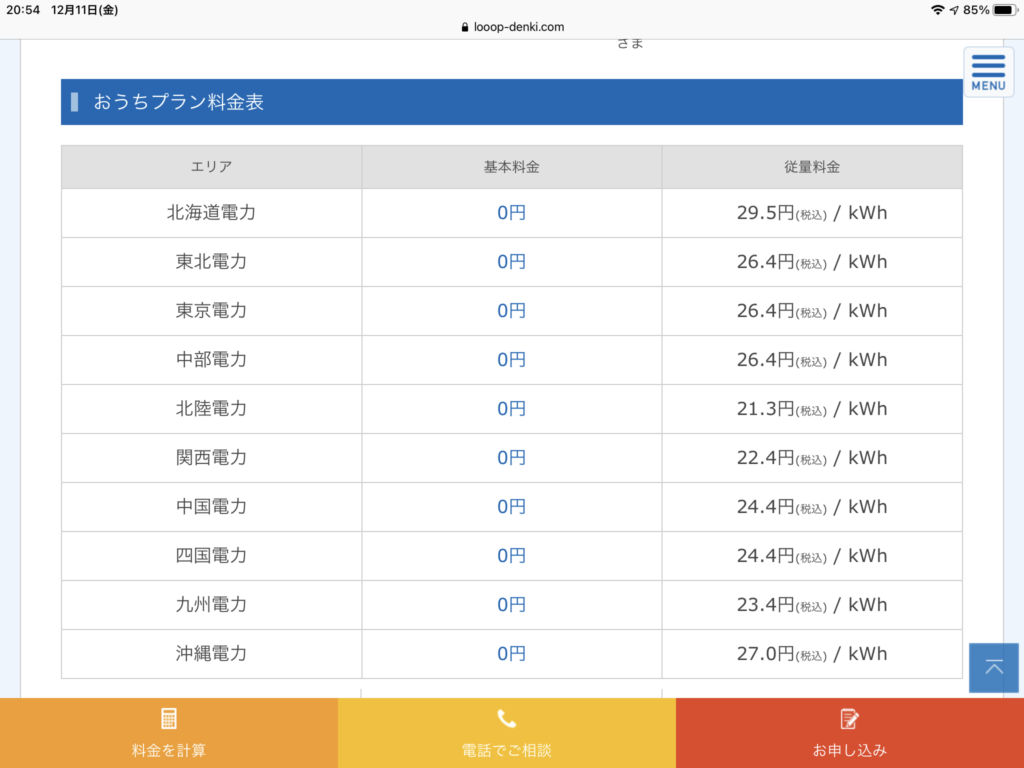Tap 0円 in the 中国電力 row
Image resolution: width=1024 pixels, height=768 pixels.
[511, 507]
